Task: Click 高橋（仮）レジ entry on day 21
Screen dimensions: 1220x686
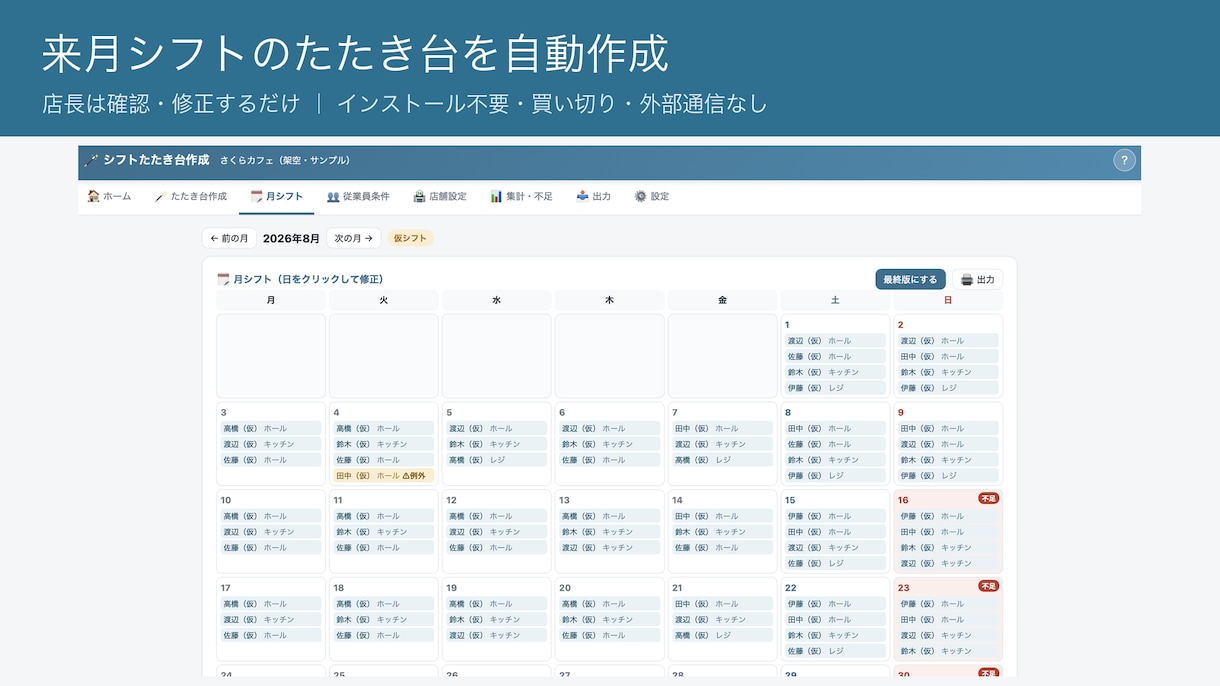Action: pyautogui.click(x=722, y=635)
